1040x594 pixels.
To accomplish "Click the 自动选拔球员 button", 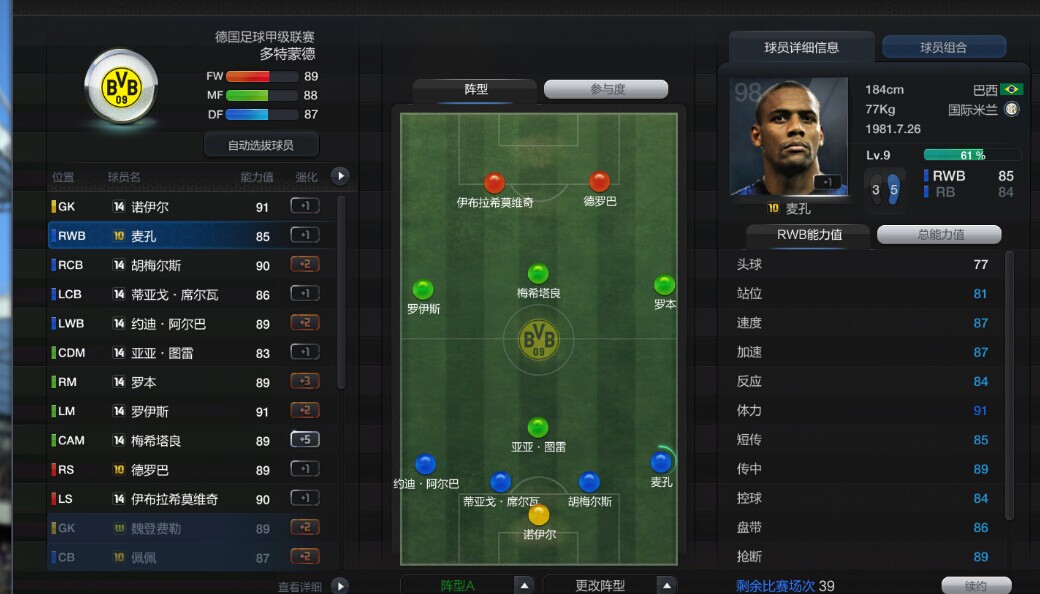I will (261, 145).
